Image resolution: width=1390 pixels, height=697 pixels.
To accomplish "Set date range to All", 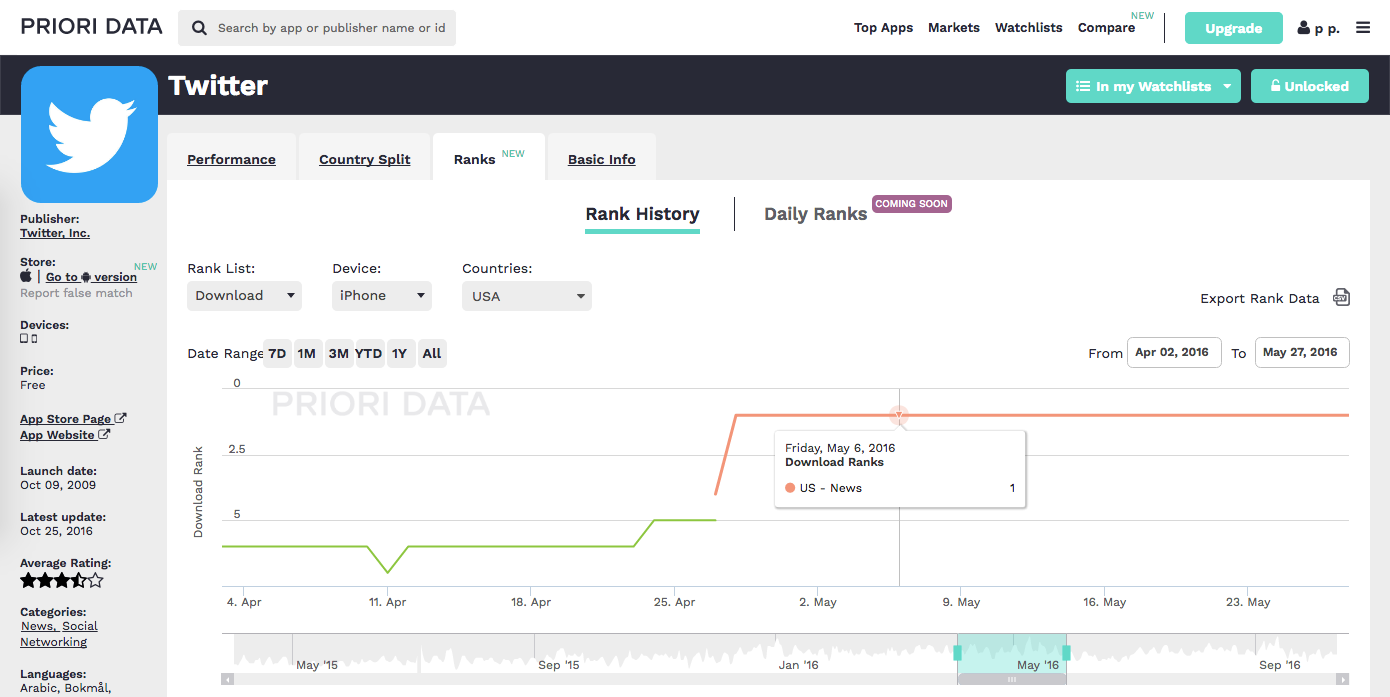I will coord(432,353).
